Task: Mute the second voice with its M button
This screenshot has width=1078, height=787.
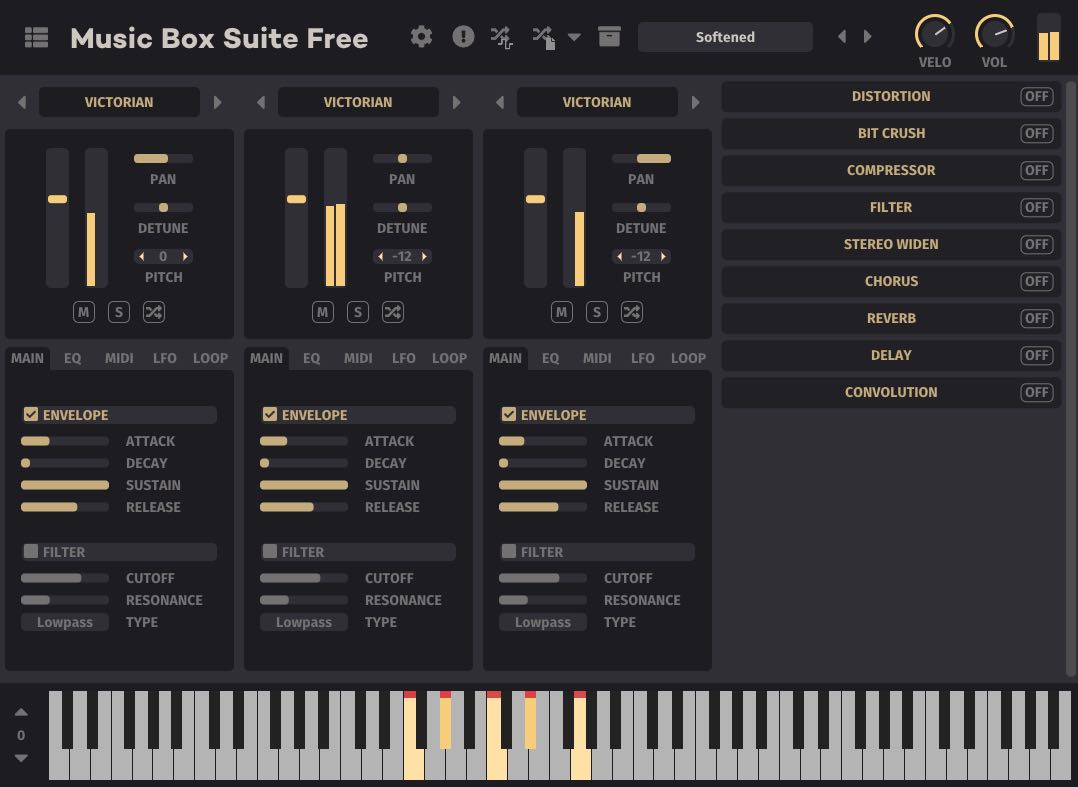Action: pyautogui.click(x=322, y=311)
